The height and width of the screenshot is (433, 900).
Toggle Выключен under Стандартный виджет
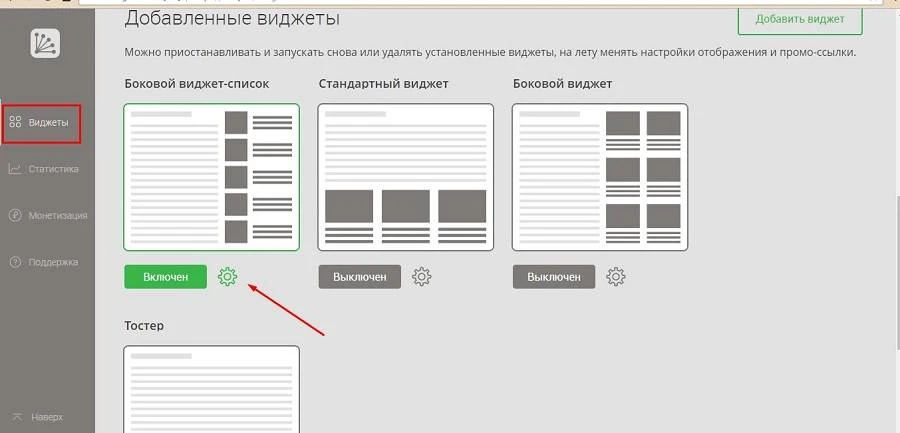click(360, 277)
